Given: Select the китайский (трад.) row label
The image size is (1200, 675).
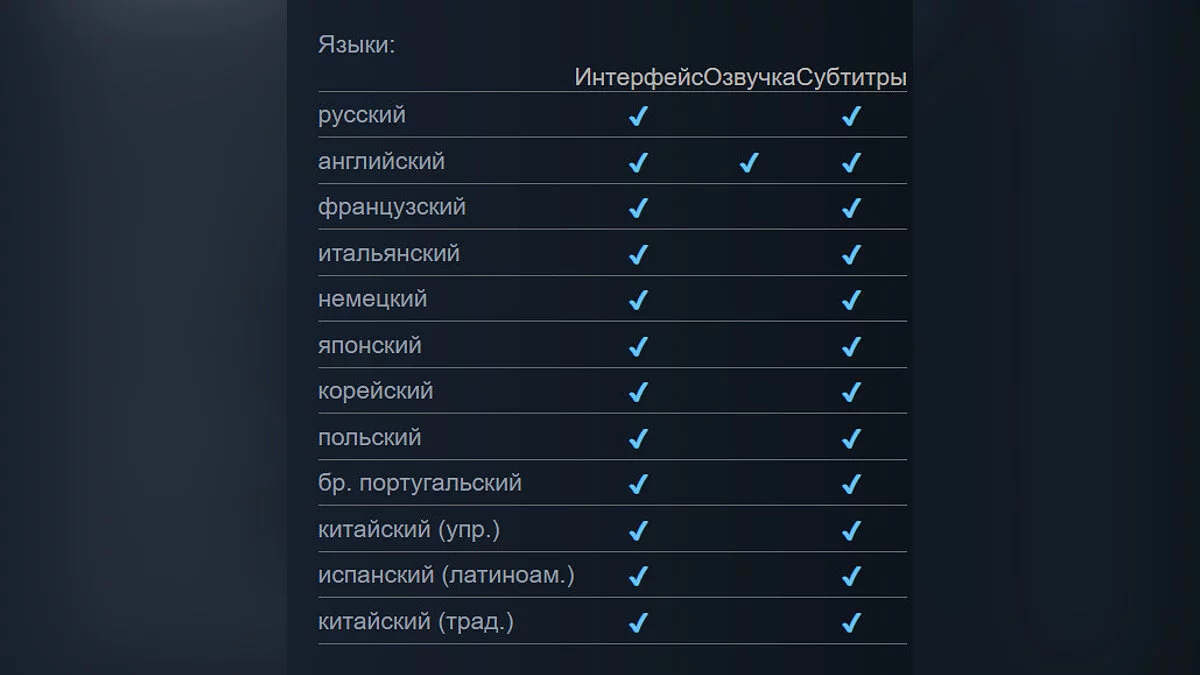Looking at the screenshot, I should (x=416, y=621).
